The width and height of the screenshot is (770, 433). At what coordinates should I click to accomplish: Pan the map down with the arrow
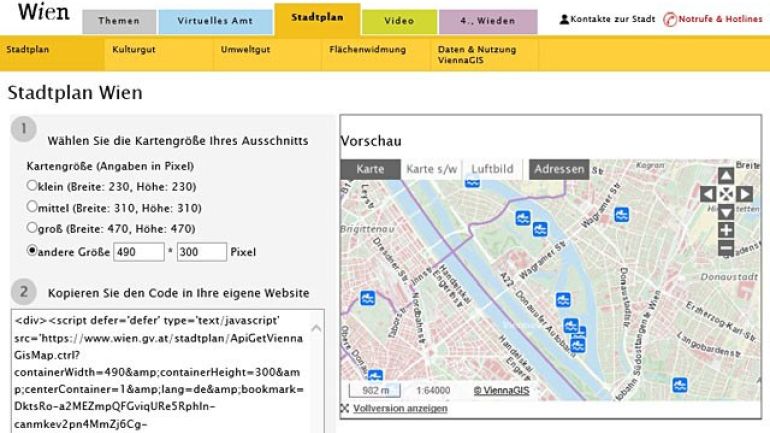pyautogui.click(x=726, y=212)
